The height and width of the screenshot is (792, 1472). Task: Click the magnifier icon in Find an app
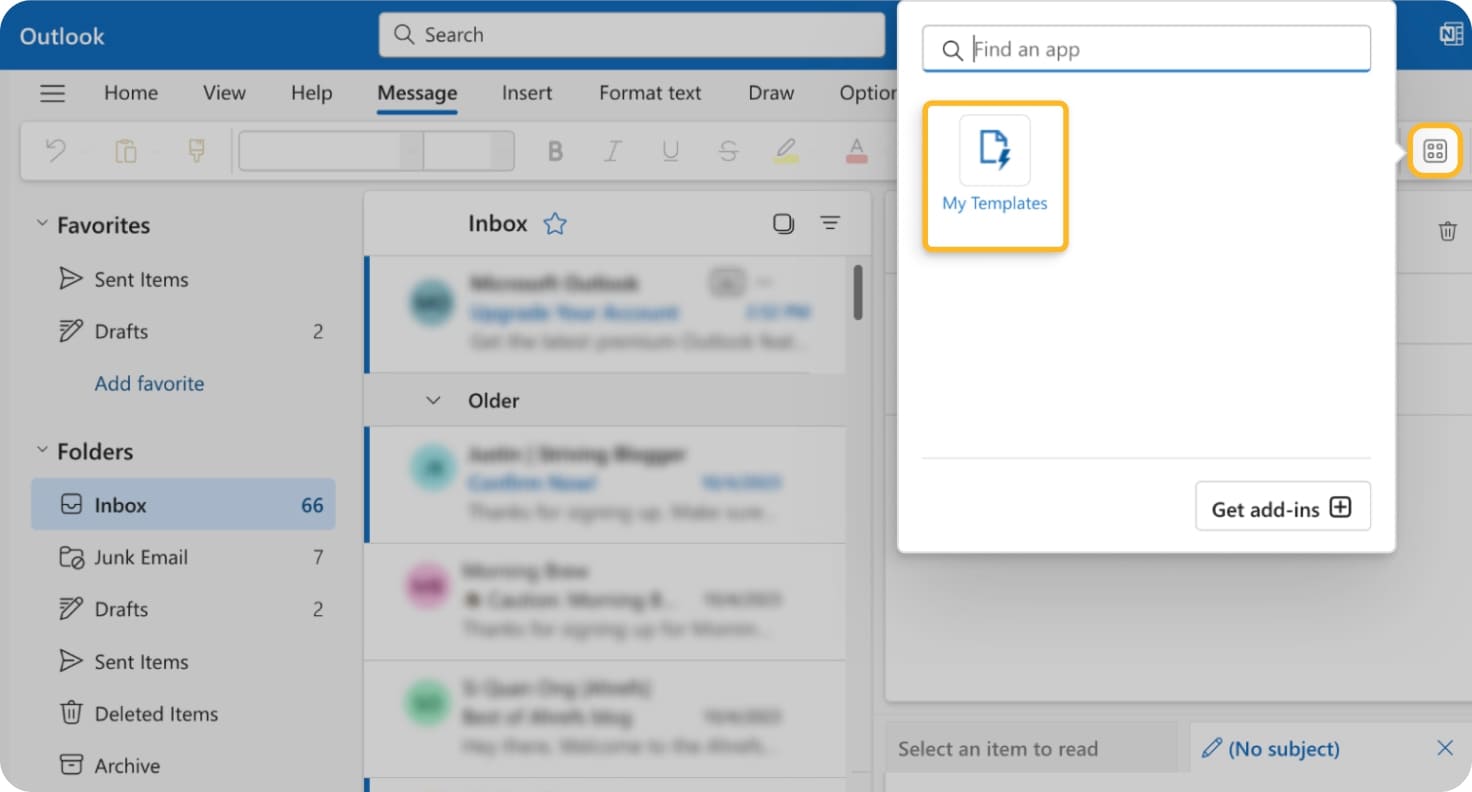pyautogui.click(x=953, y=50)
